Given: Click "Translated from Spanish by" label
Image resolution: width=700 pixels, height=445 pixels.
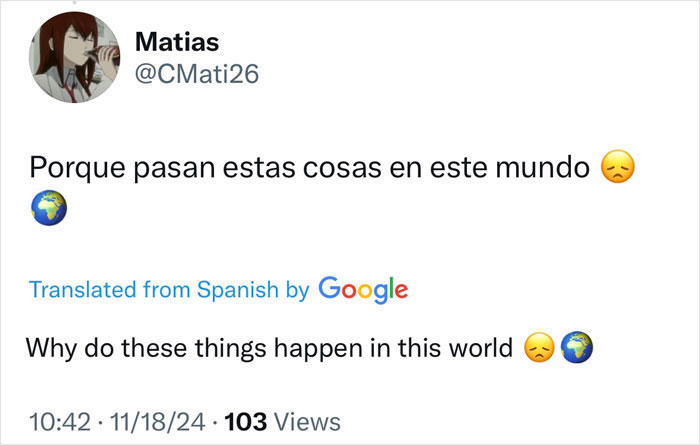Looking at the screenshot, I should click(169, 290).
